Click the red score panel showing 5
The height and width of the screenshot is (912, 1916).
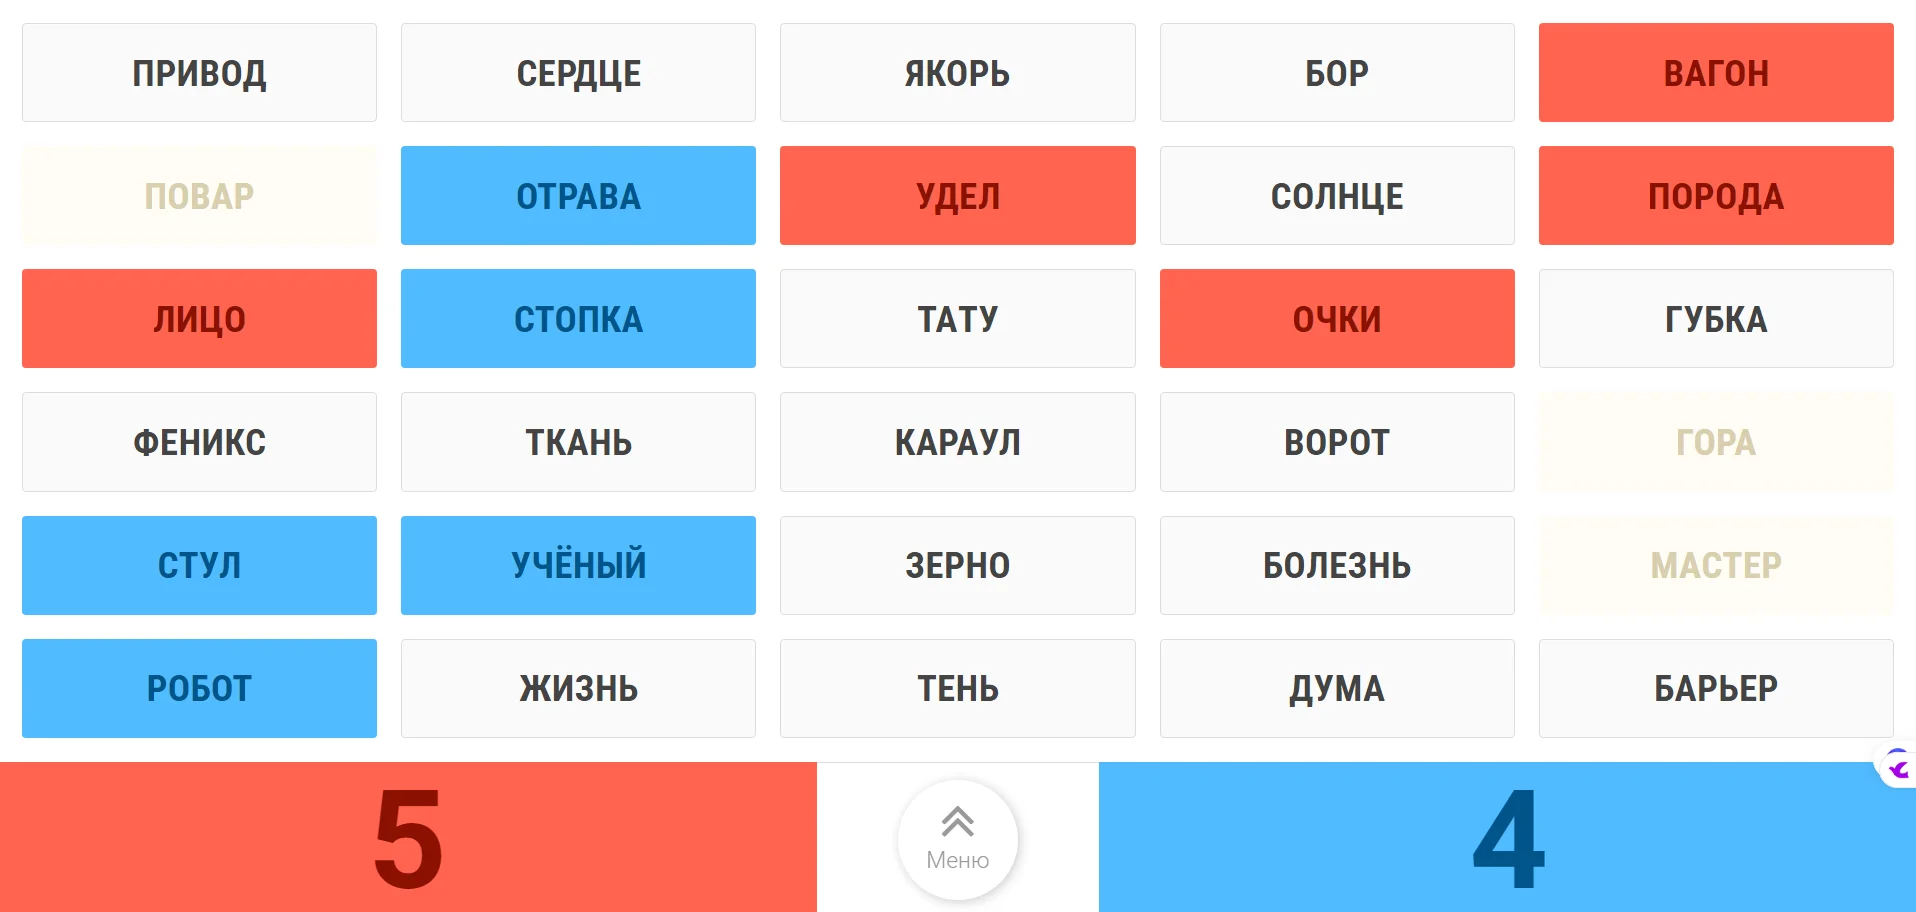(x=408, y=837)
